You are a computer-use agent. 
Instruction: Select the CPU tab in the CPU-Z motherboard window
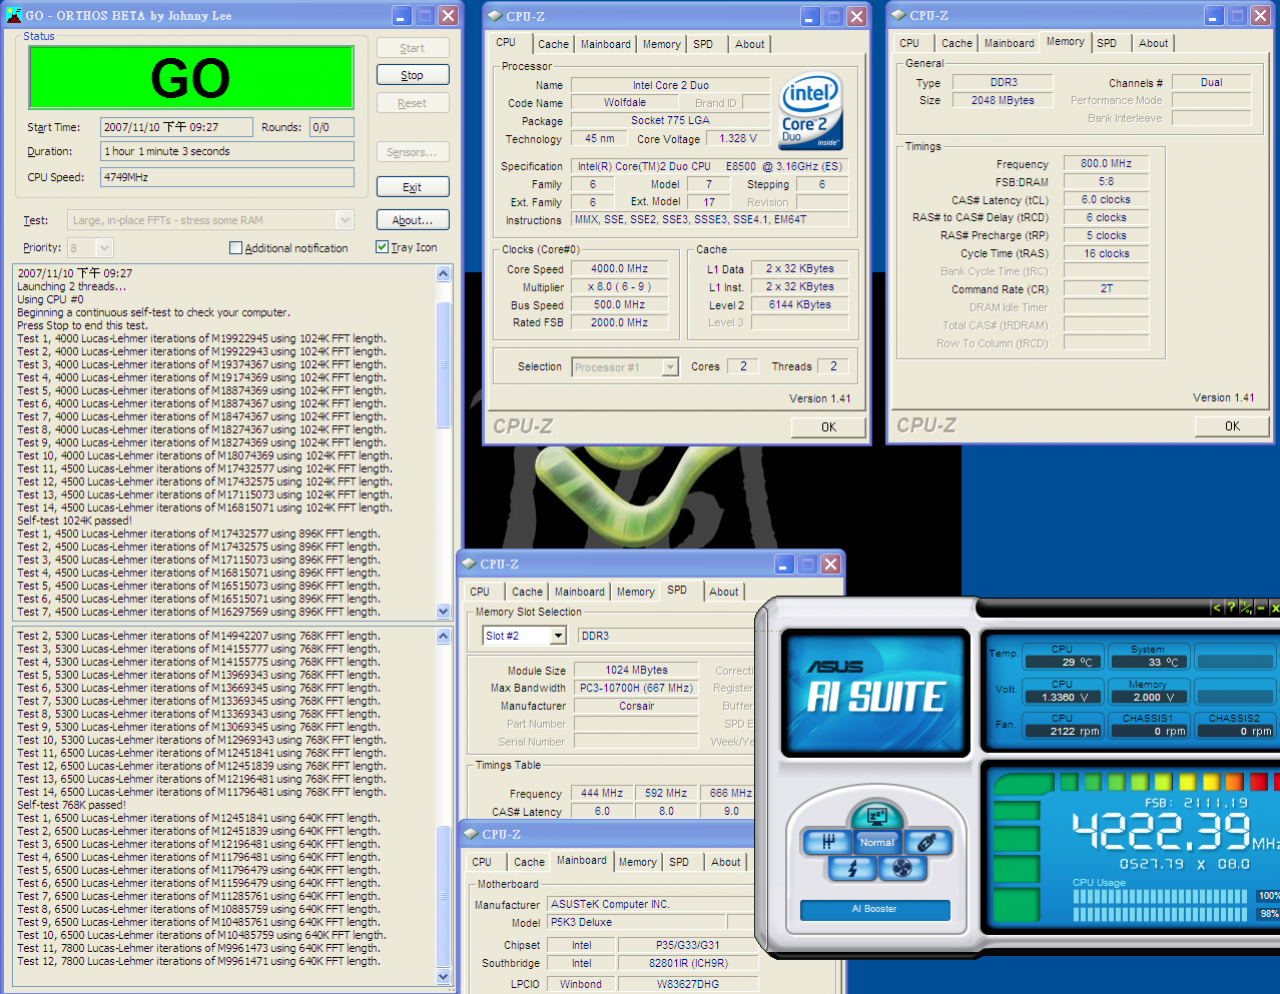[482, 862]
